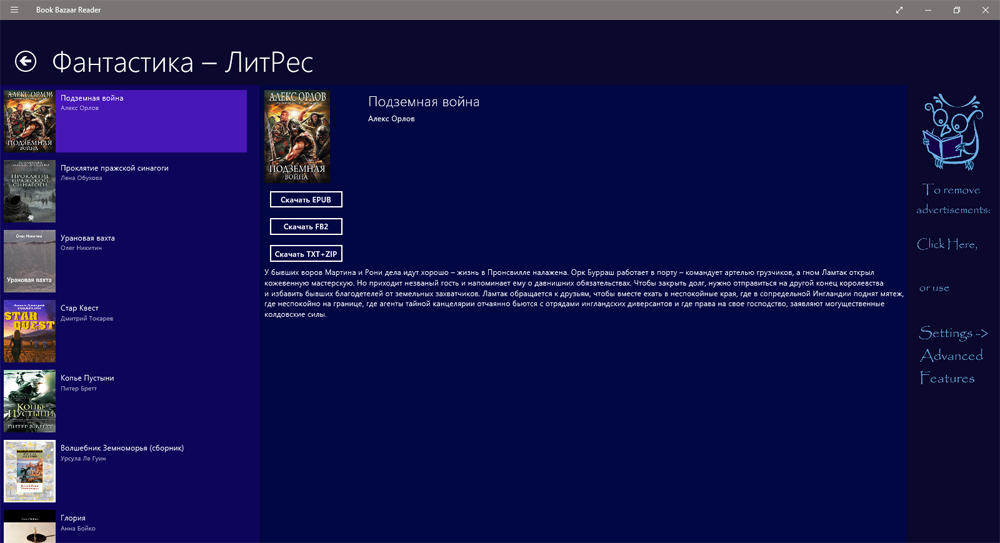Click author Анна Бойко in list

point(78,528)
